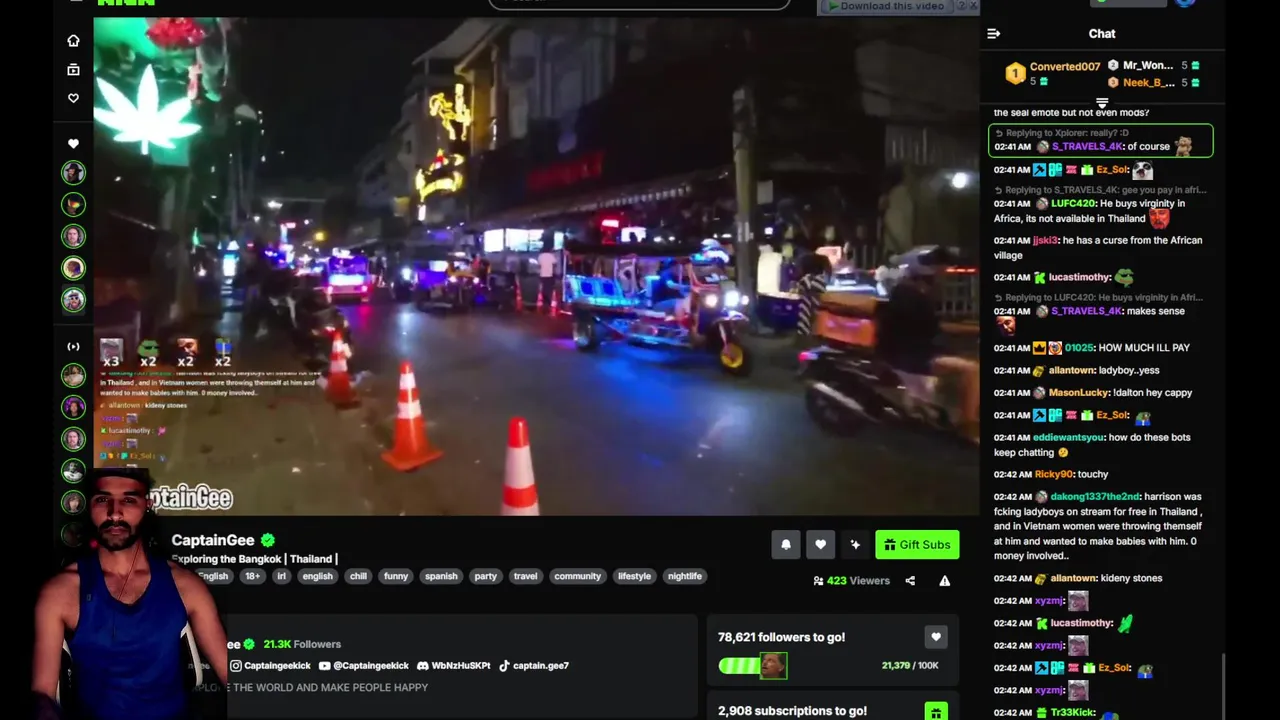Open YouTube link @Captaingeekick

click(x=363, y=666)
